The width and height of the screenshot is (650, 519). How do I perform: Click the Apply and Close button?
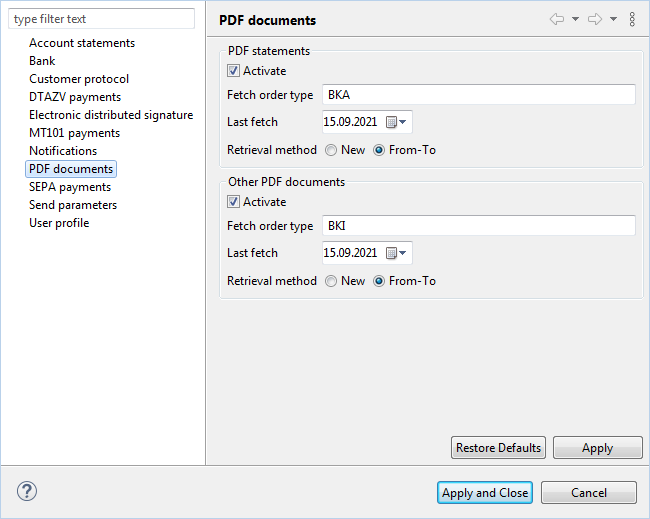pyautogui.click(x=485, y=492)
